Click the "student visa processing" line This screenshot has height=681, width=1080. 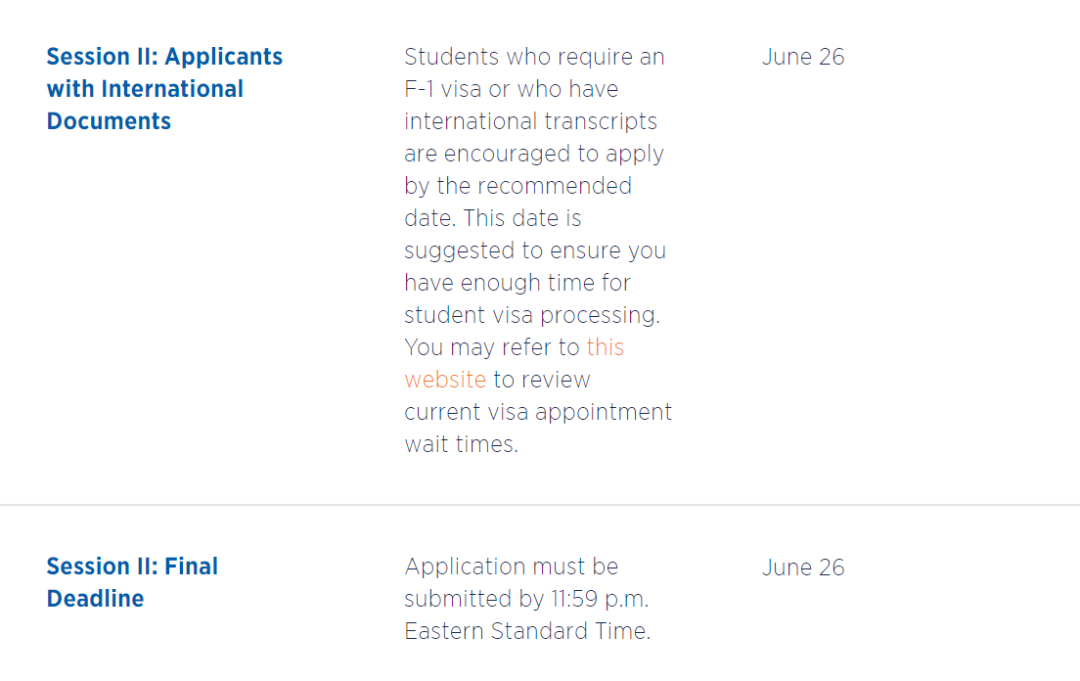tap(532, 315)
